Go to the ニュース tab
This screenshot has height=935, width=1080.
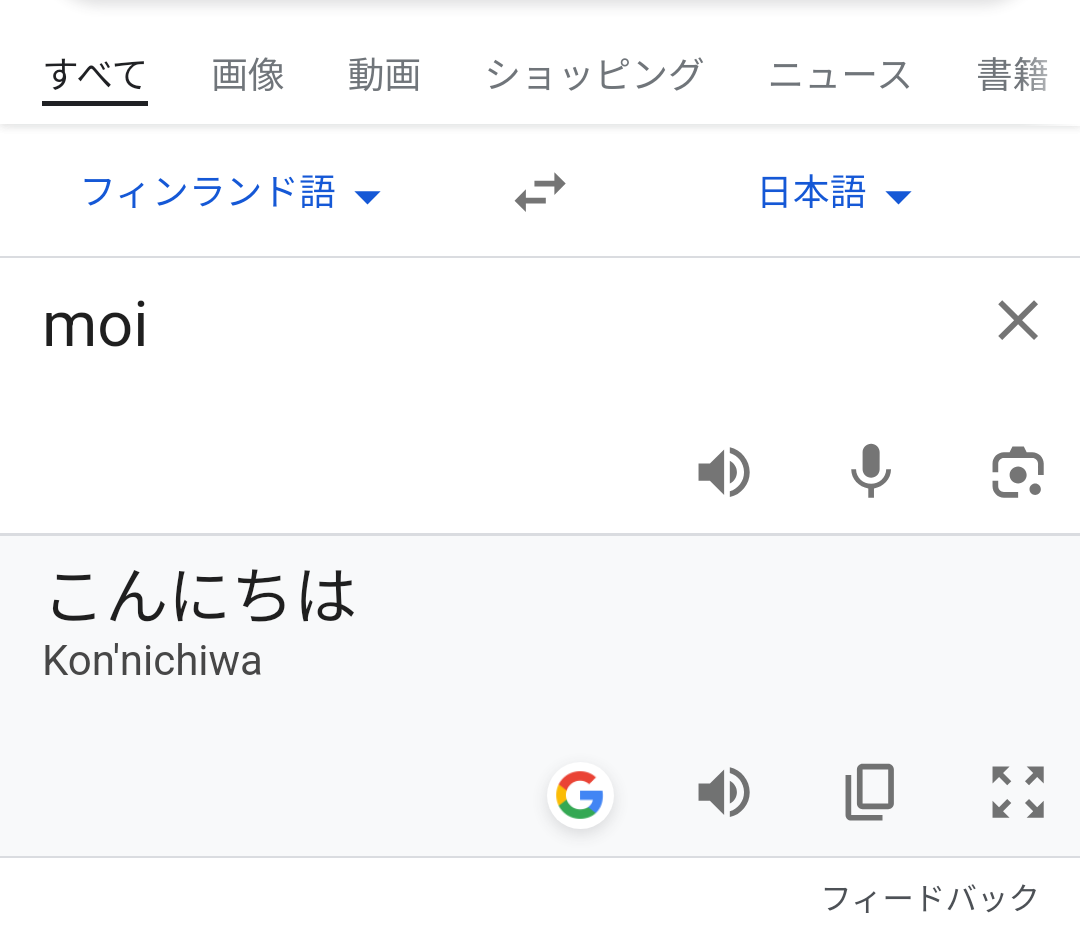[839, 75]
